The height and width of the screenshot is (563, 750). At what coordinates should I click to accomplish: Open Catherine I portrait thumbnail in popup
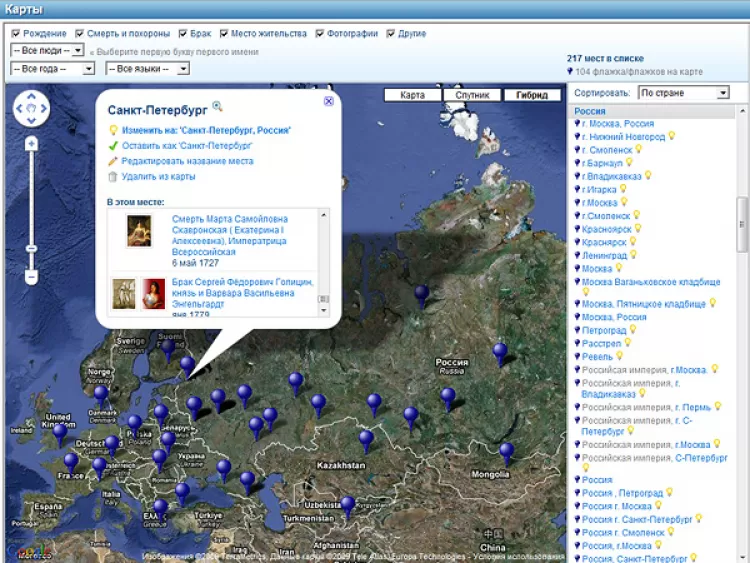click(139, 231)
